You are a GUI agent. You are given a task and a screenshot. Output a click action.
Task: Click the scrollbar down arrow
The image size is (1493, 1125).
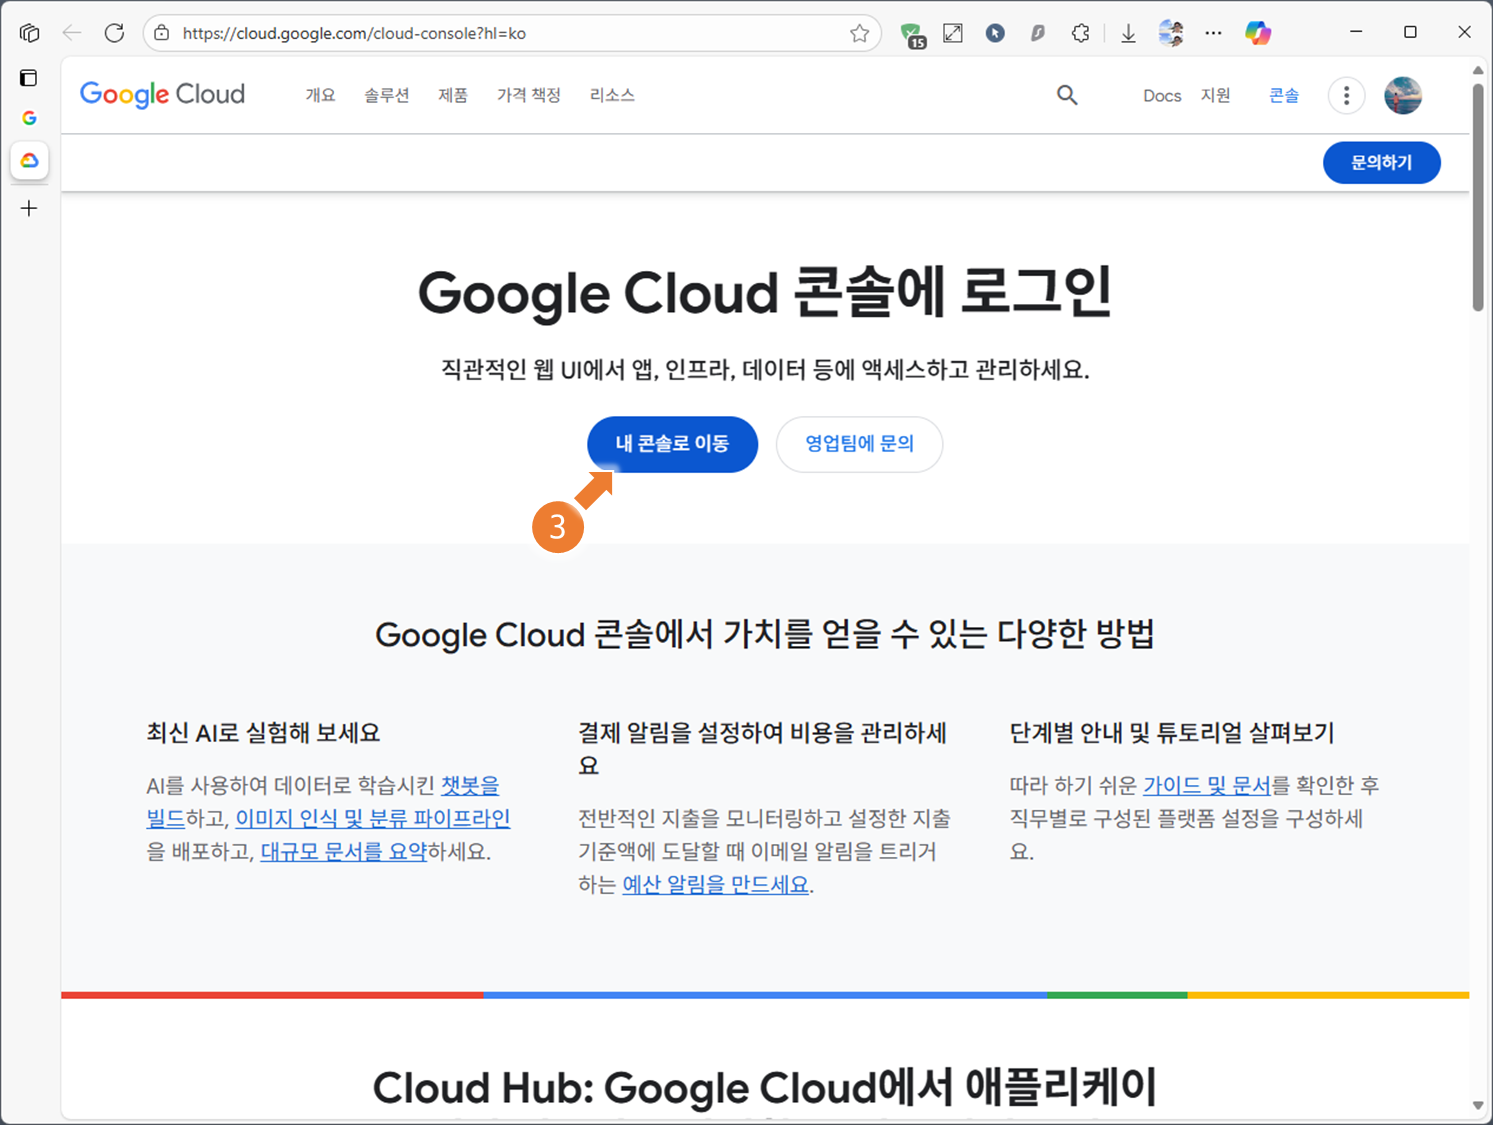1477,1105
